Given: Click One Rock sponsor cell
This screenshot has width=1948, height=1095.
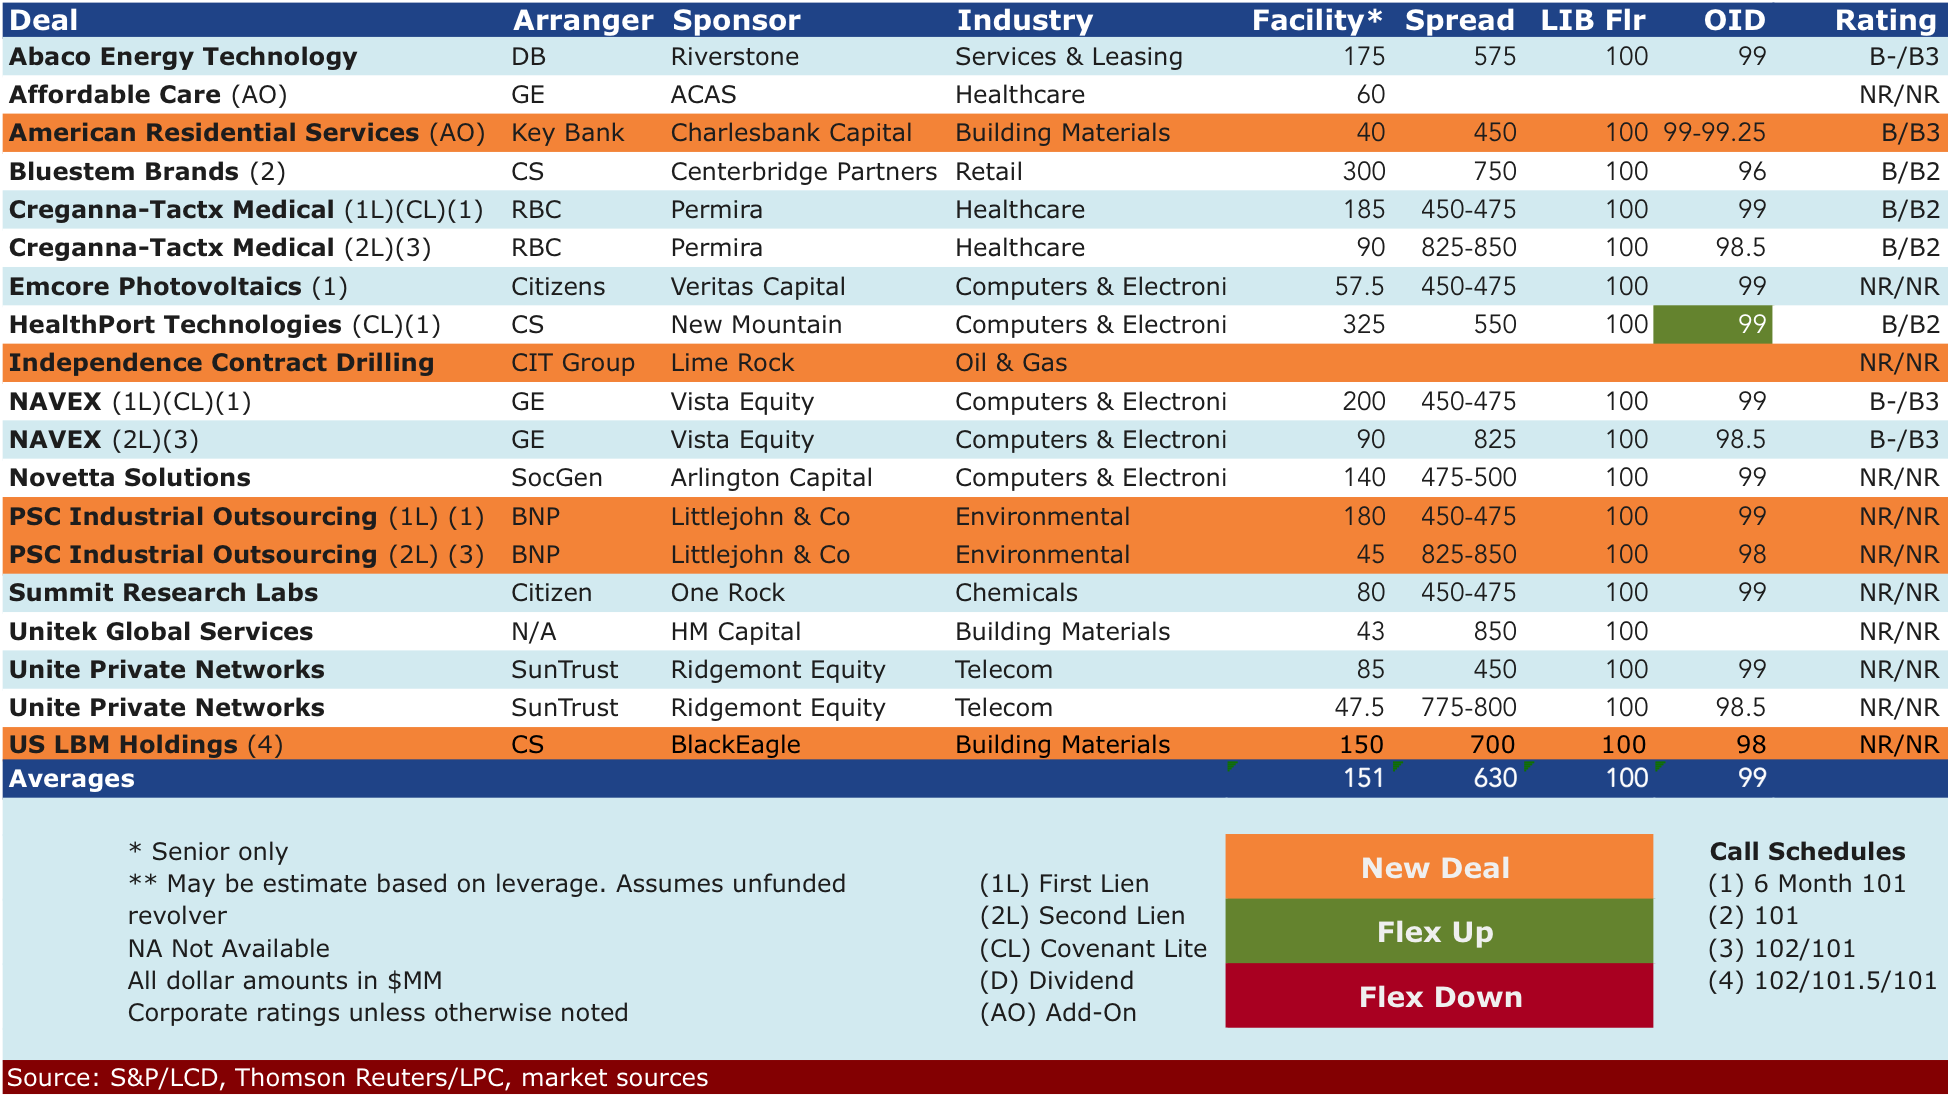Looking at the screenshot, I should pyautogui.click(x=727, y=593).
